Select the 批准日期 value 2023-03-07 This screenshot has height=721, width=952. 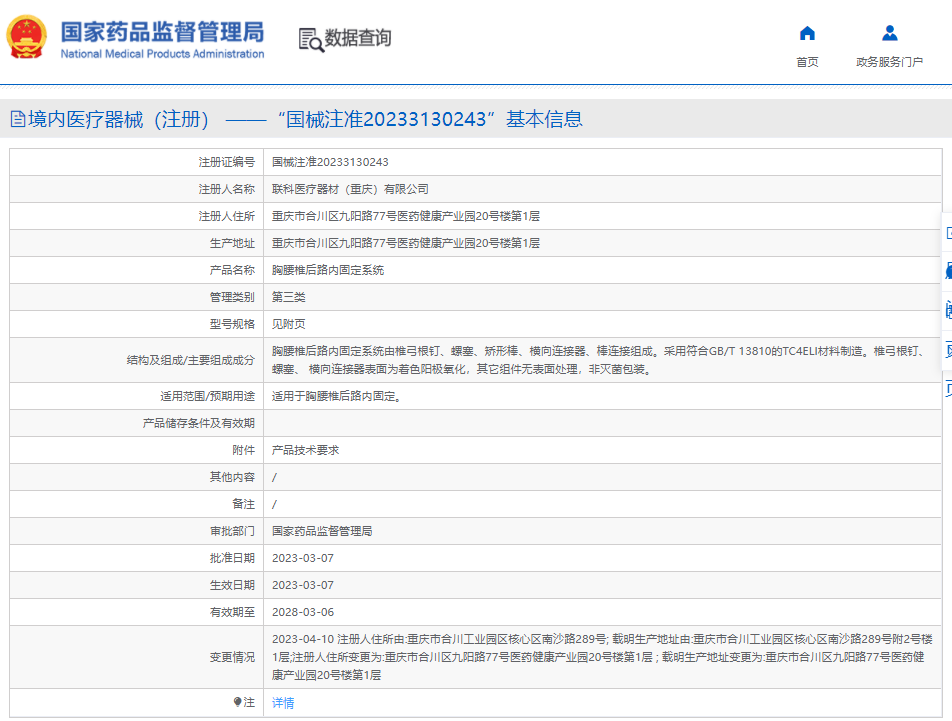point(302,558)
